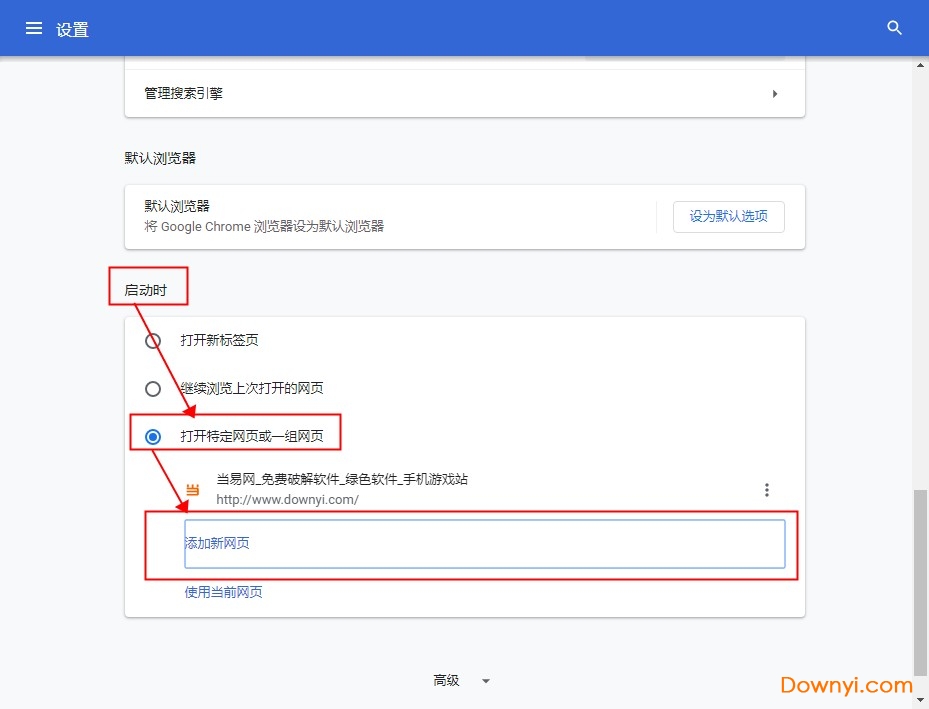929x709 pixels.
Task: Click the orange favicon of the 当易网 entry
Action: tap(193, 490)
